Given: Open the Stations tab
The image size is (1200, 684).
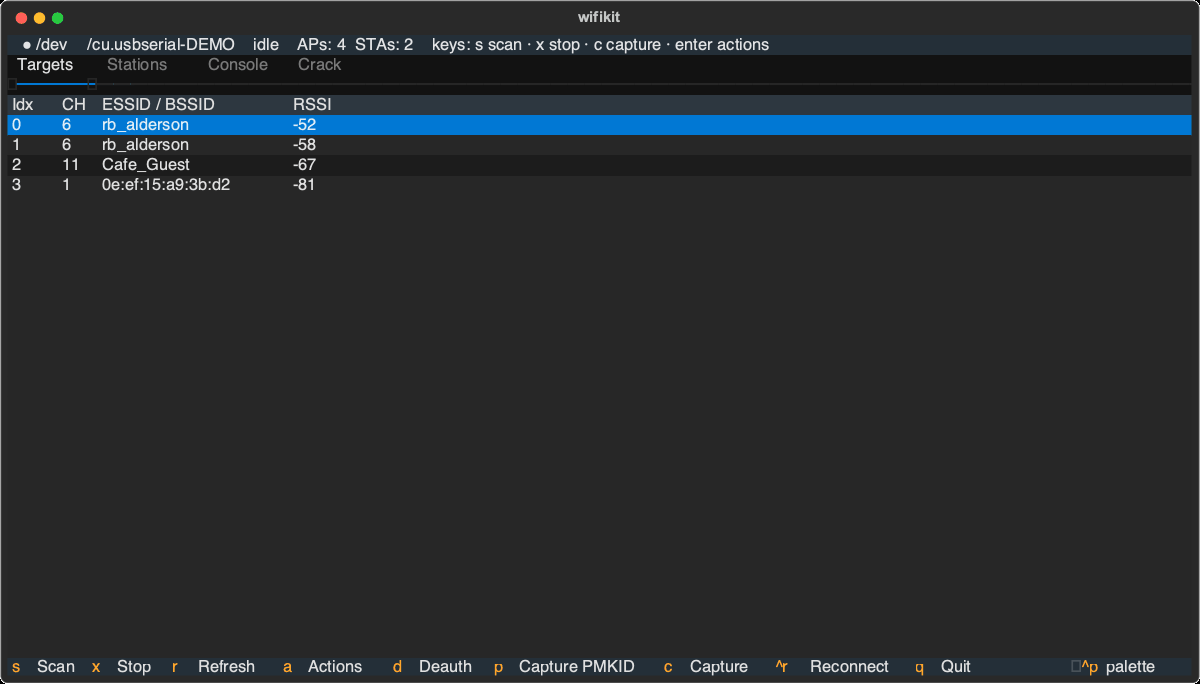Looking at the screenshot, I should [137, 64].
